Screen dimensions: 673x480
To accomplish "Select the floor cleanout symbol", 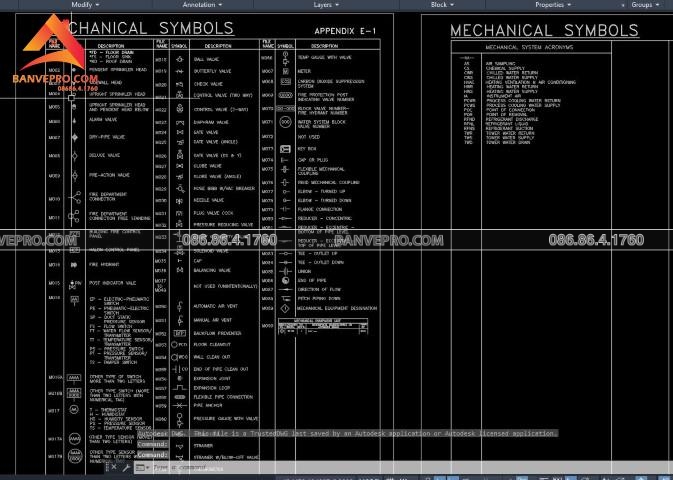I will tap(179, 344).
